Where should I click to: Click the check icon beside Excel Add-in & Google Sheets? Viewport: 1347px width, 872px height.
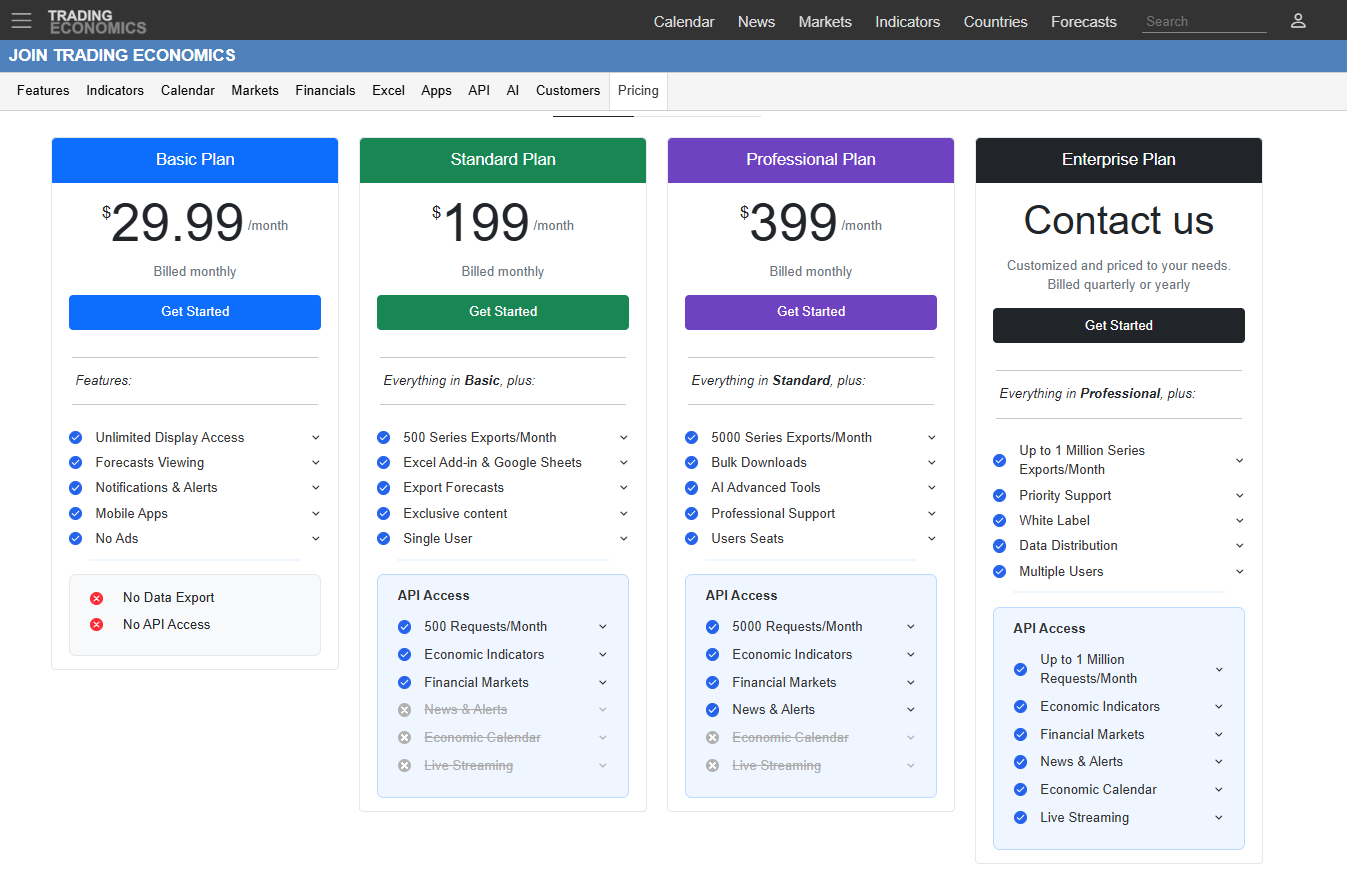[383, 463]
